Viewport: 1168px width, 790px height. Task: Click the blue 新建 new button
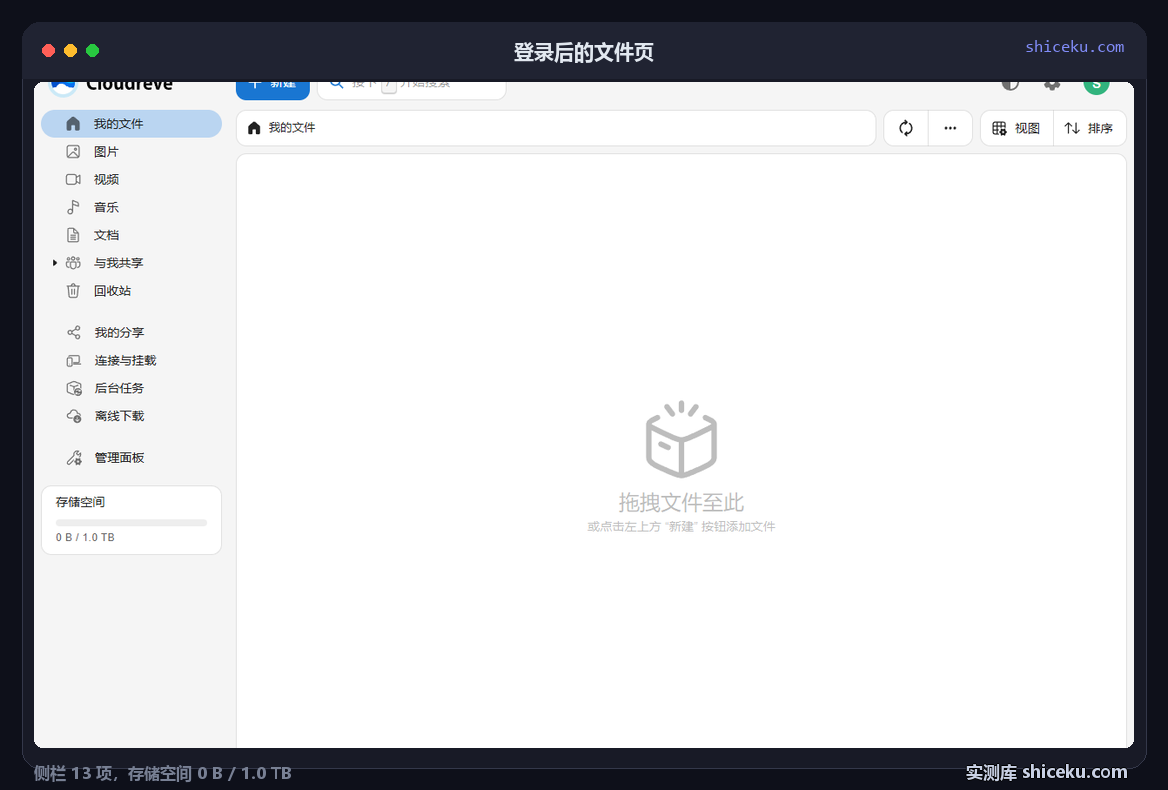click(273, 89)
